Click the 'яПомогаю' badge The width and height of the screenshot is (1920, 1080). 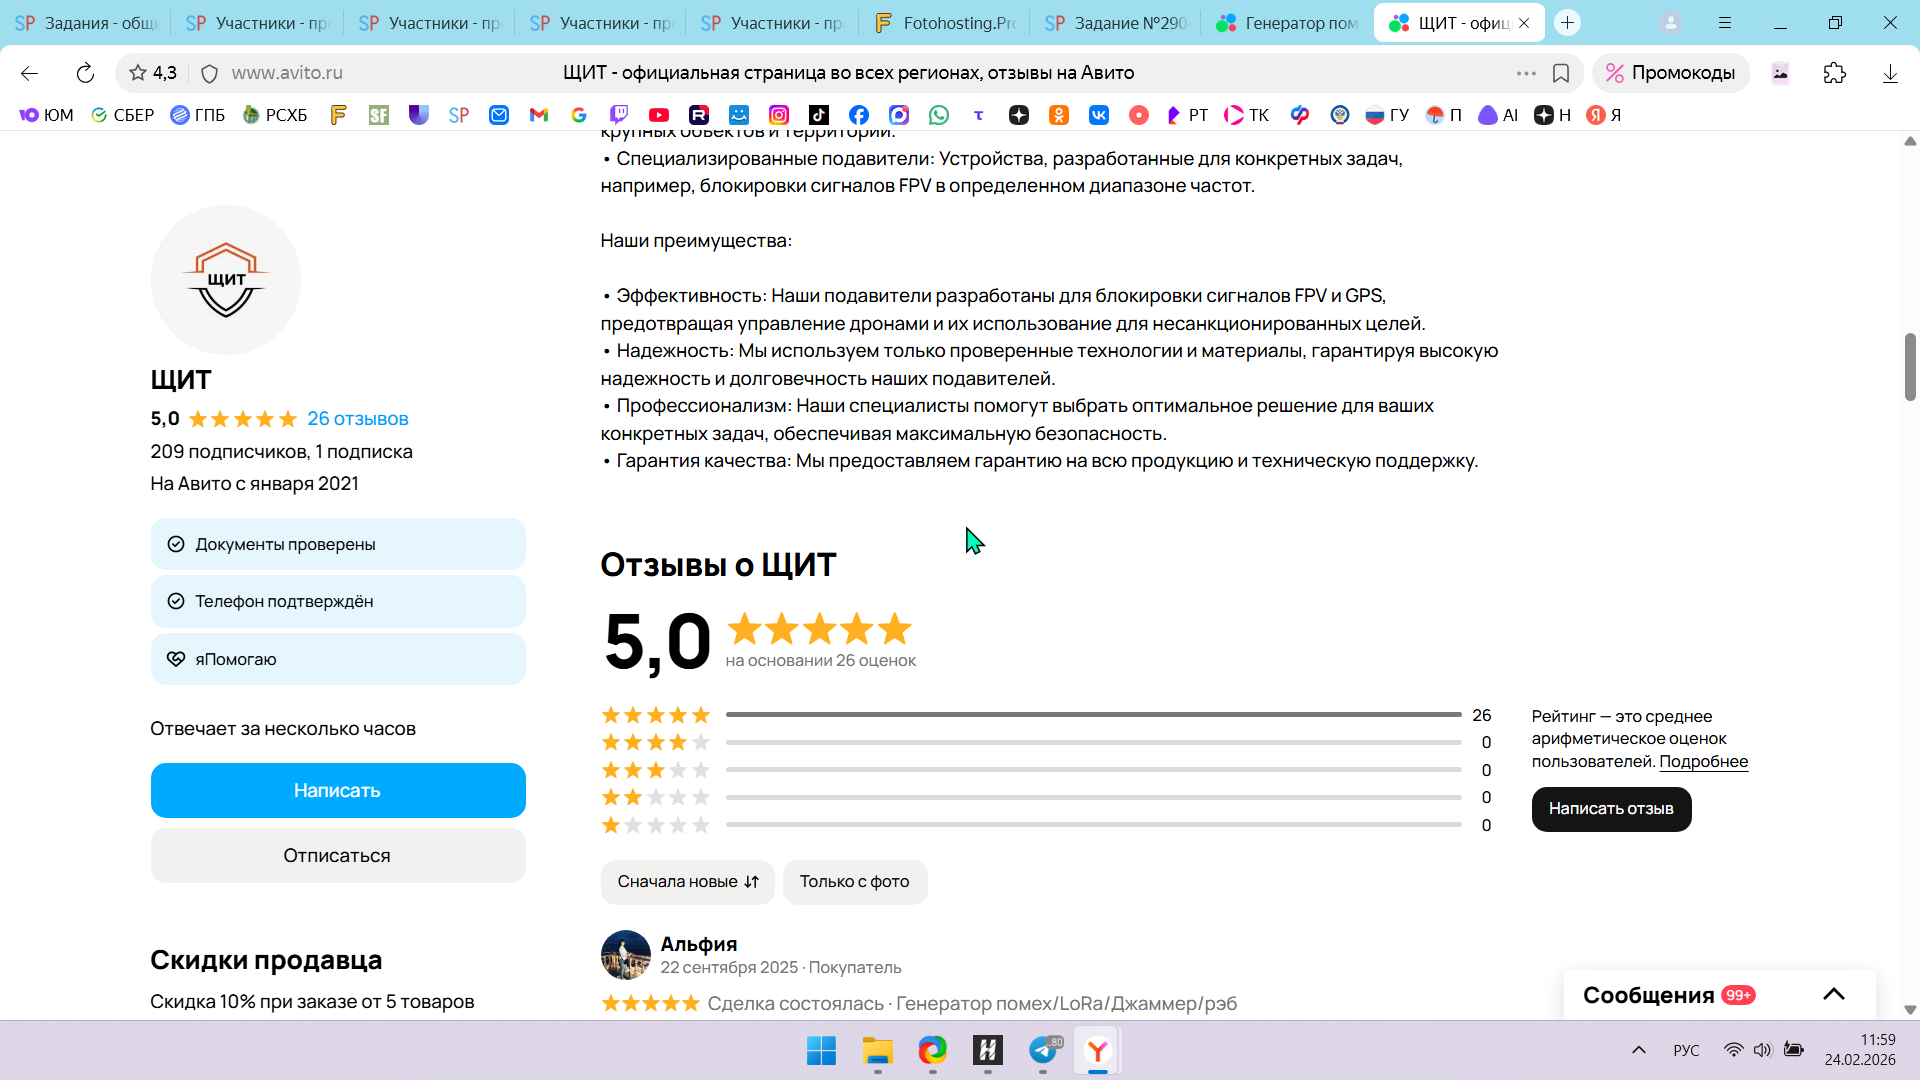pyautogui.click(x=338, y=659)
